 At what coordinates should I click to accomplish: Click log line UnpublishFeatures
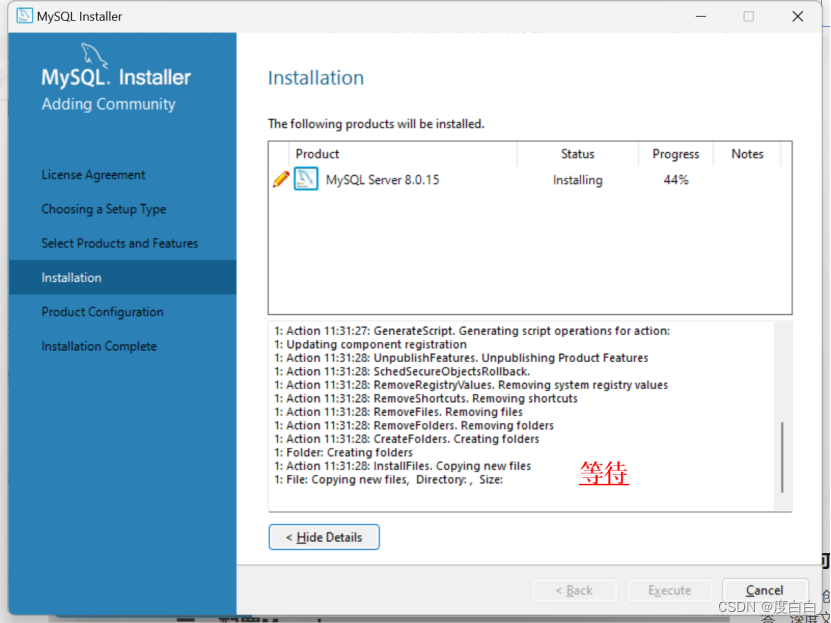click(461, 358)
